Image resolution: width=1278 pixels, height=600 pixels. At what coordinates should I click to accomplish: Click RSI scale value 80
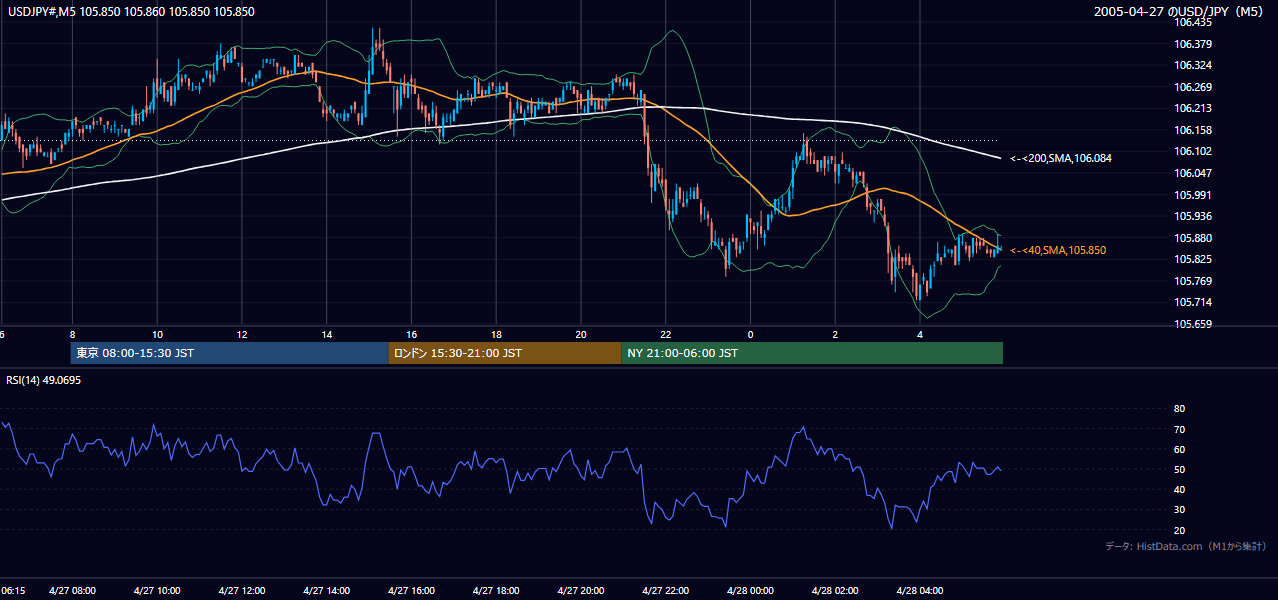point(1179,409)
